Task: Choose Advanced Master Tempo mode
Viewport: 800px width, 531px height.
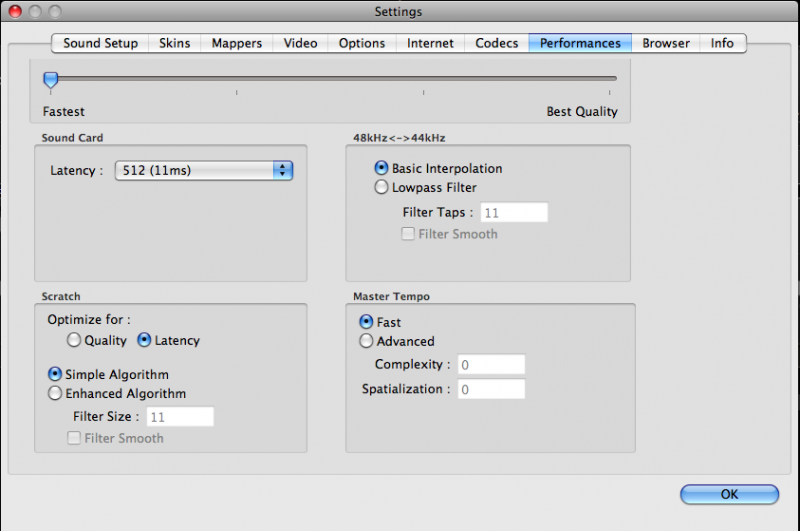Action: [x=366, y=341]
